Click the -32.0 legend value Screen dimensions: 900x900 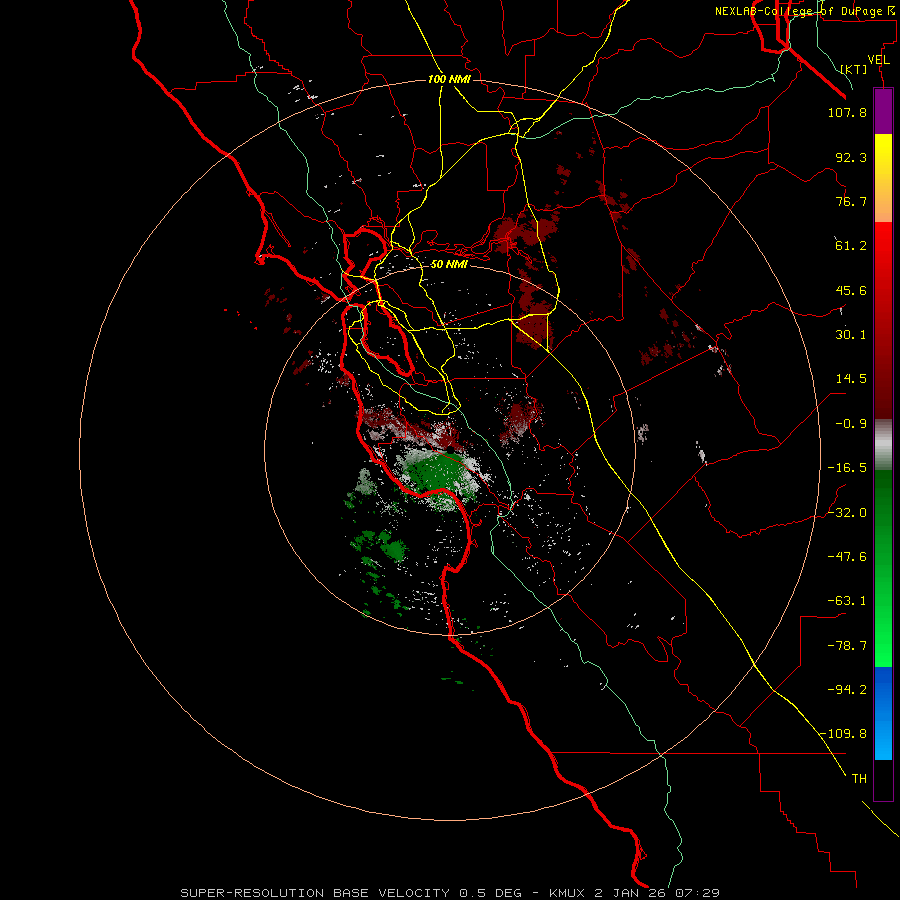pos(847,513)
